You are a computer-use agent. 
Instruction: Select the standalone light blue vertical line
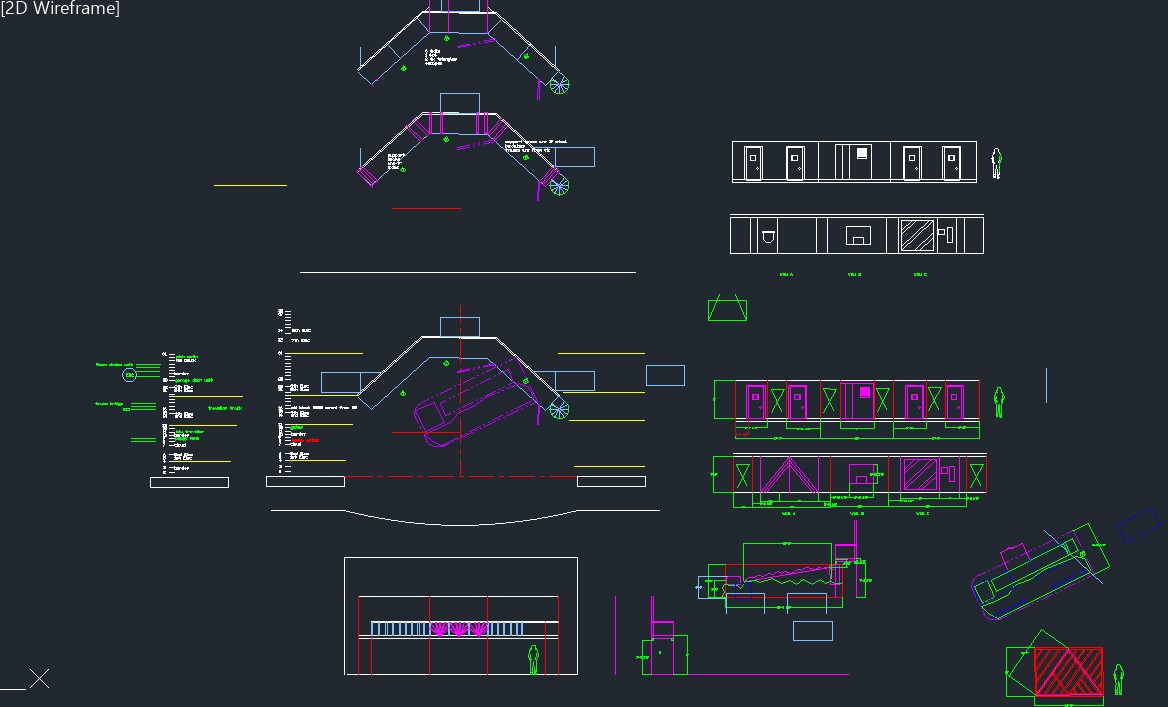1046,385
